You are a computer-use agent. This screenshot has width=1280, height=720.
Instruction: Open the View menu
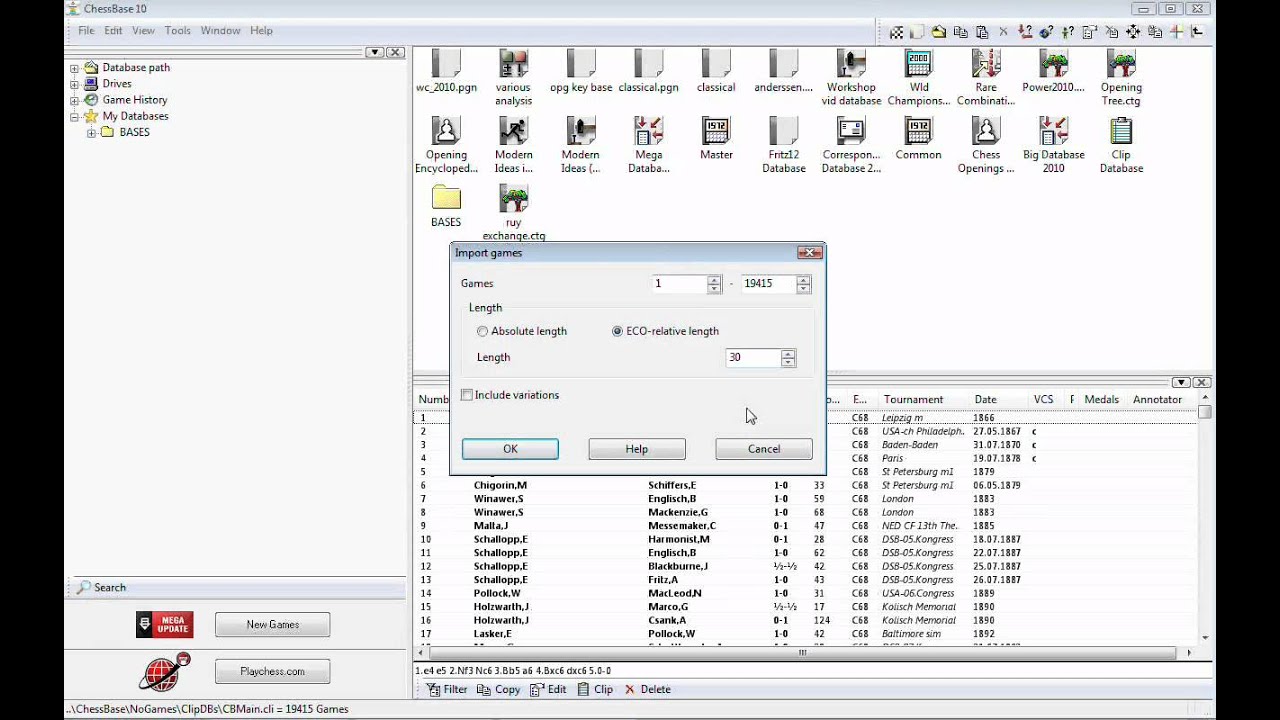pos(143,31)
